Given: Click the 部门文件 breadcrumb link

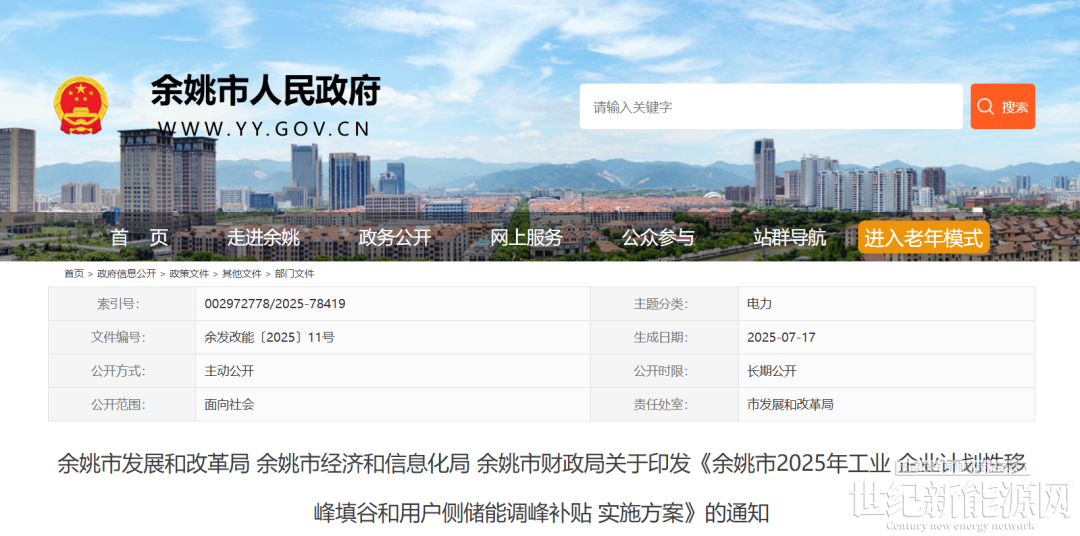Looking at the screenshot, I should pos(294,274).
